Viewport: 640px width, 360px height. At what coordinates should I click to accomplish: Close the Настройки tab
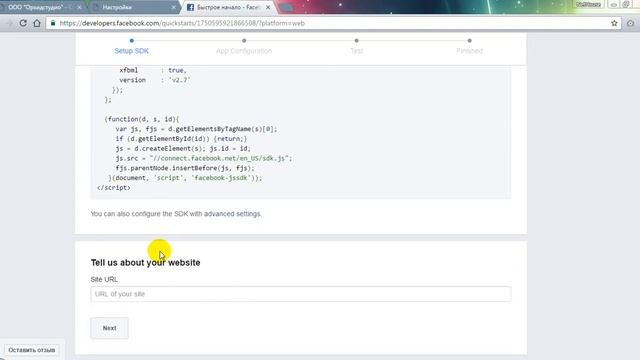click(174, 7)
